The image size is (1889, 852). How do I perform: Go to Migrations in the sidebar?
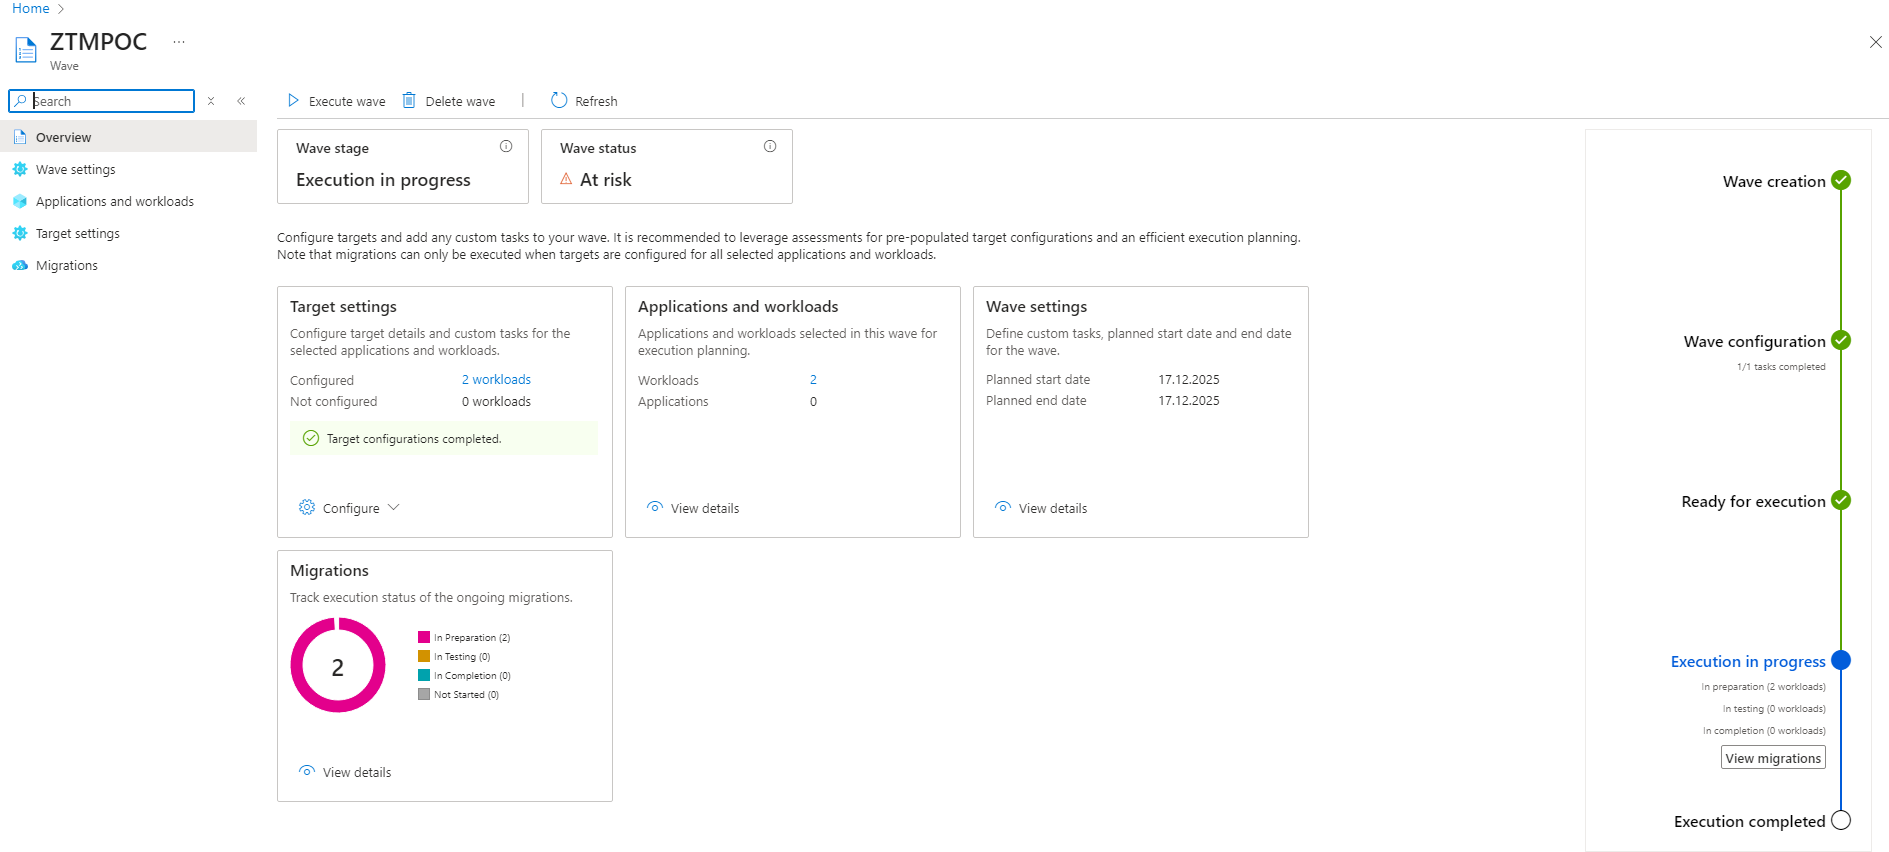coord(66,266)
